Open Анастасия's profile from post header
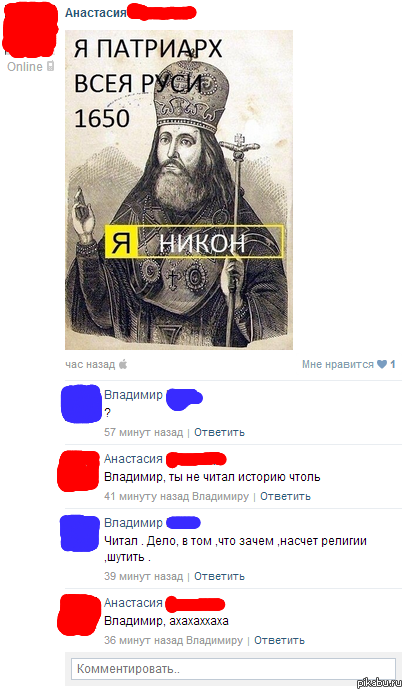 [x=96, y=13]
